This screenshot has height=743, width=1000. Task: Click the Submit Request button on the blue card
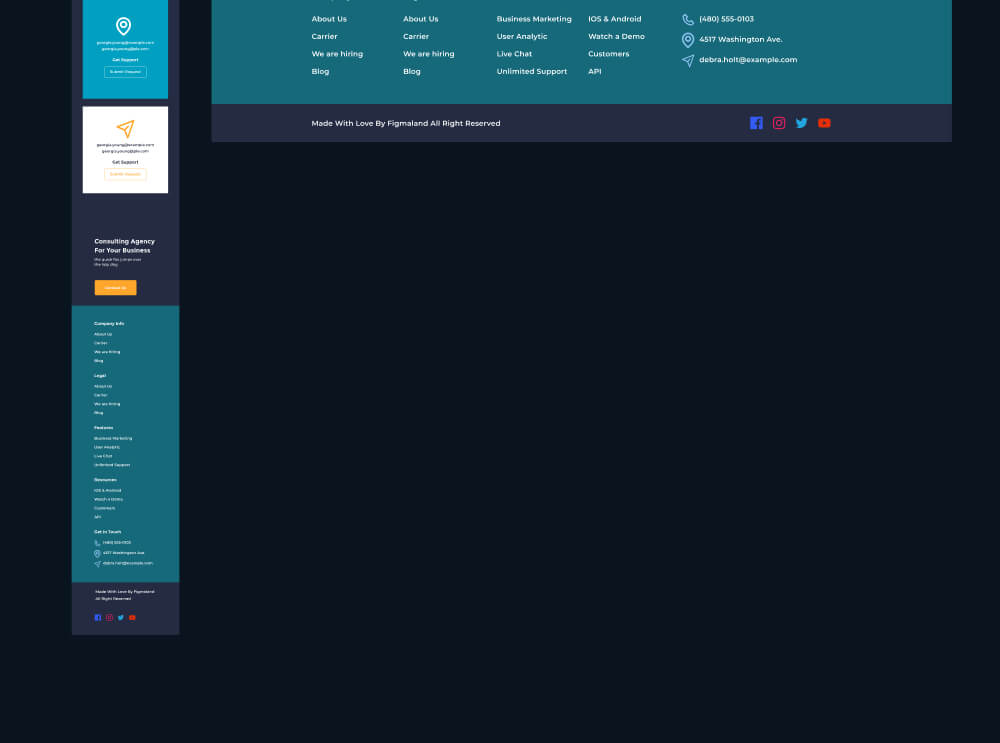(125, 72)
